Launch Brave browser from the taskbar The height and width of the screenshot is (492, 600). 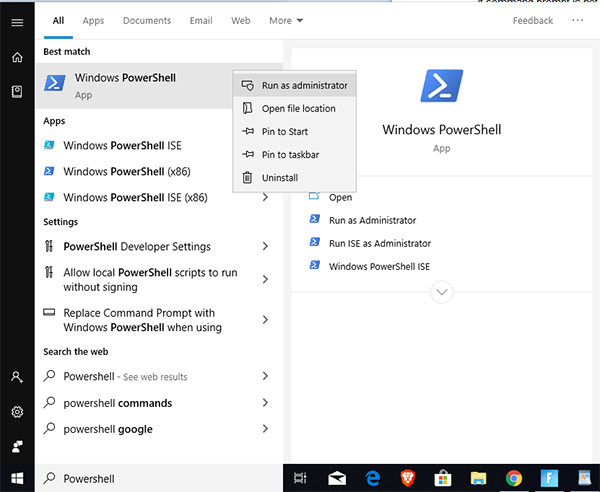(x=408, y=478)
